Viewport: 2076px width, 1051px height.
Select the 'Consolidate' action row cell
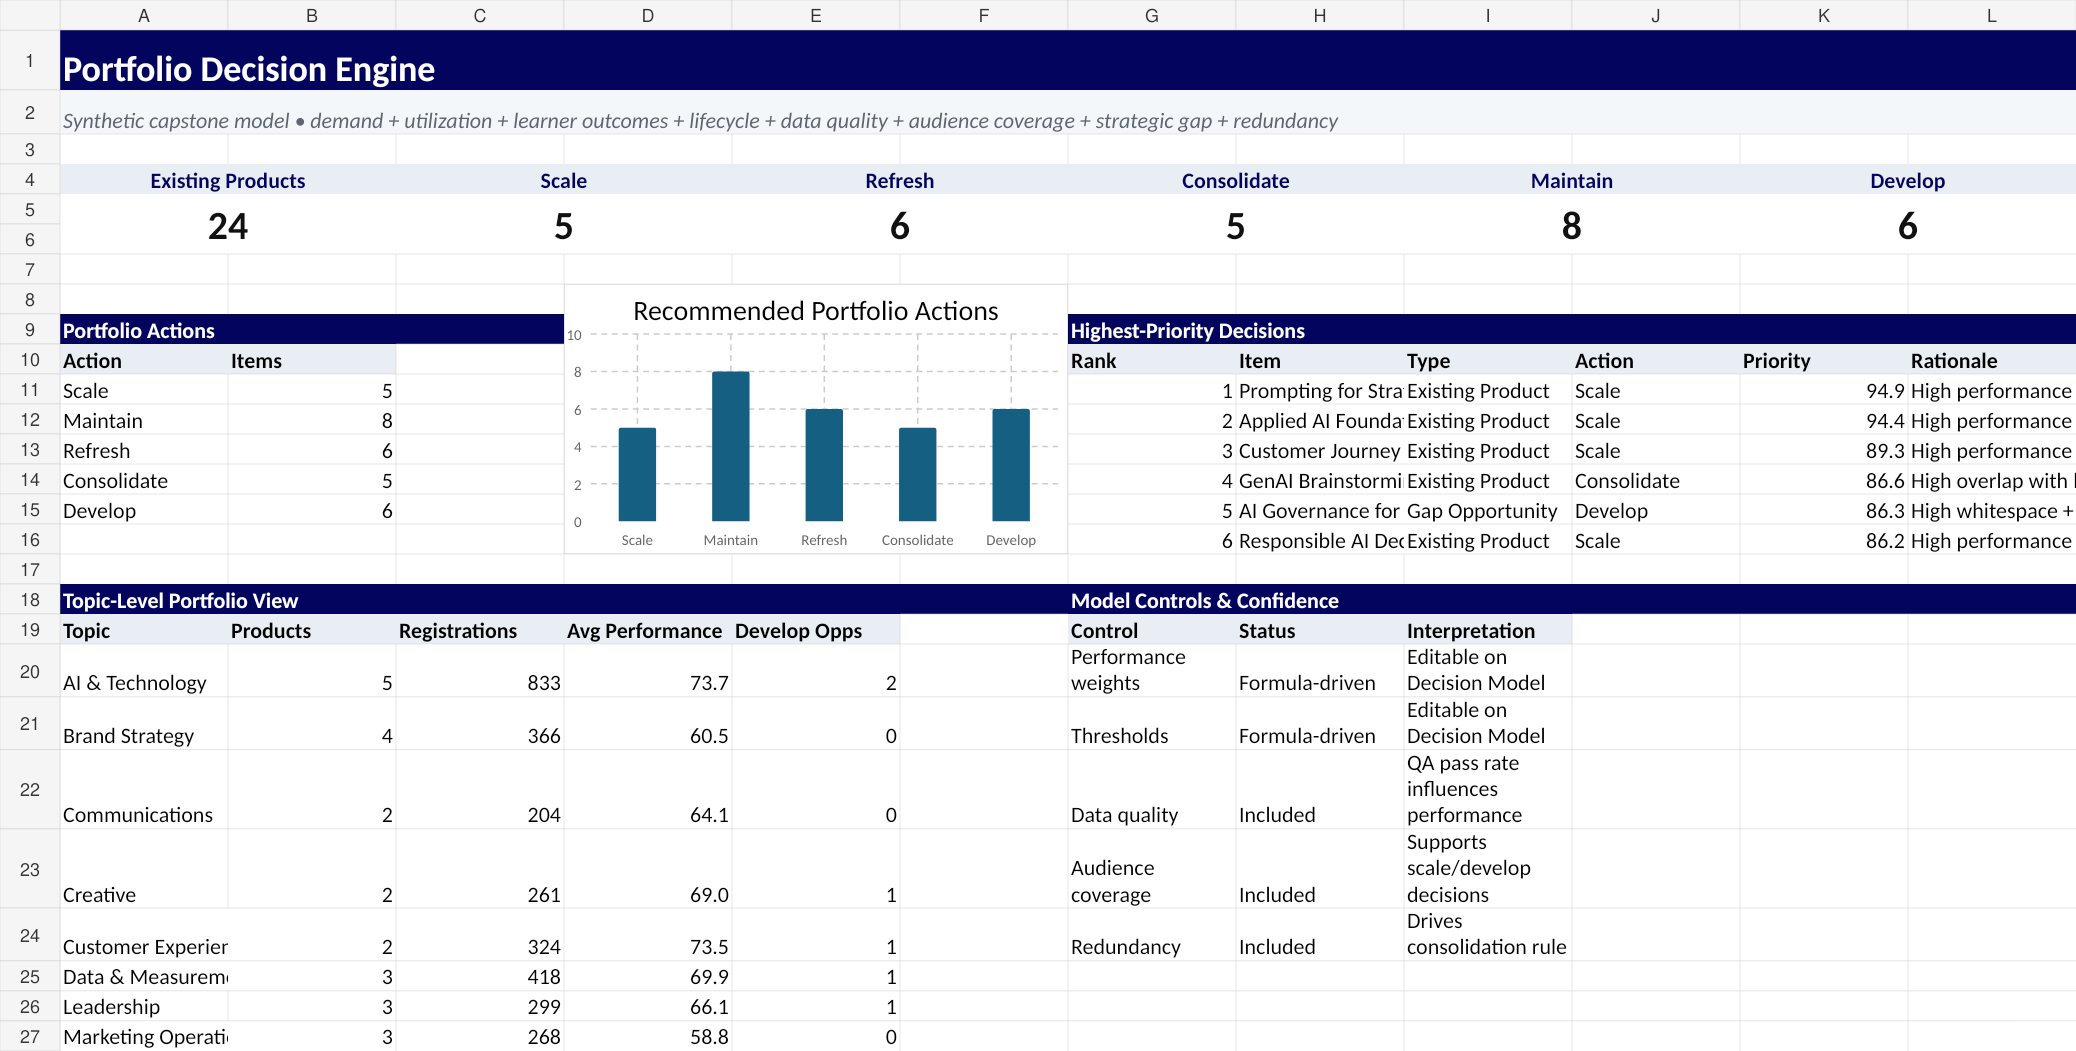144,481
